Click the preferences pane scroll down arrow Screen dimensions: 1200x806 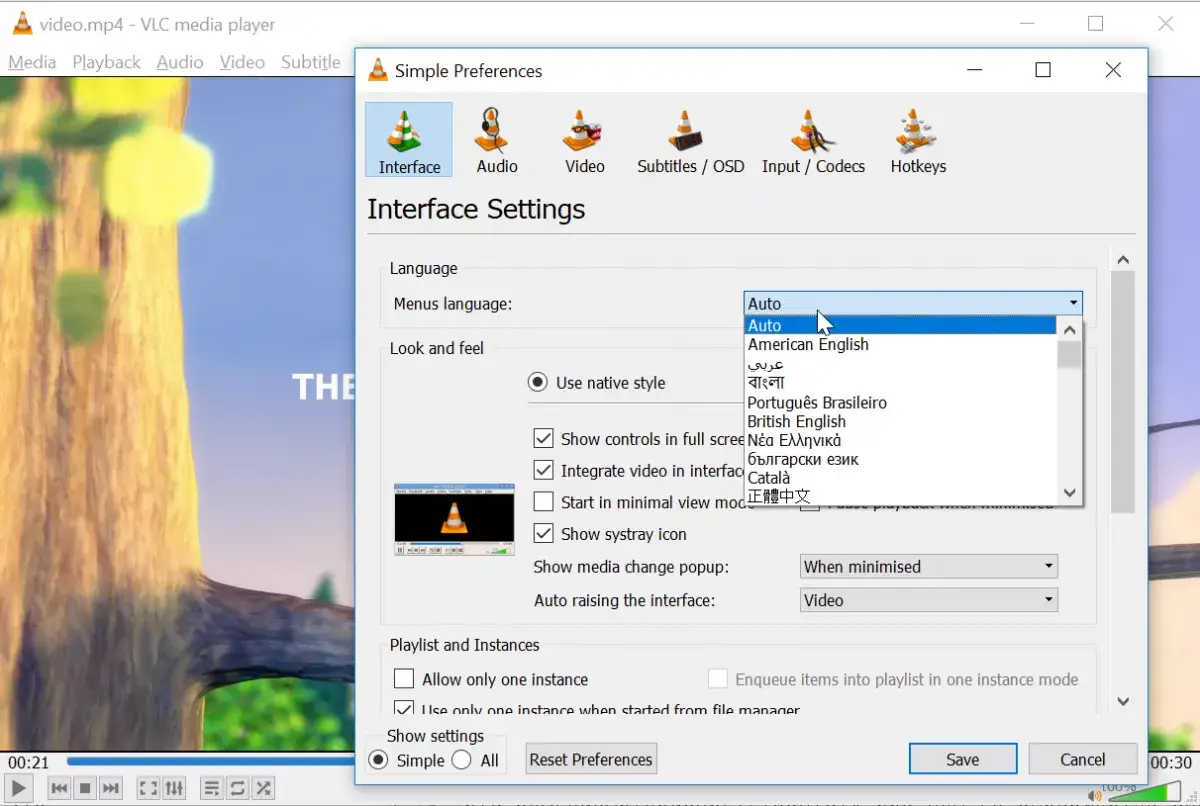(x=1123, y=702)
